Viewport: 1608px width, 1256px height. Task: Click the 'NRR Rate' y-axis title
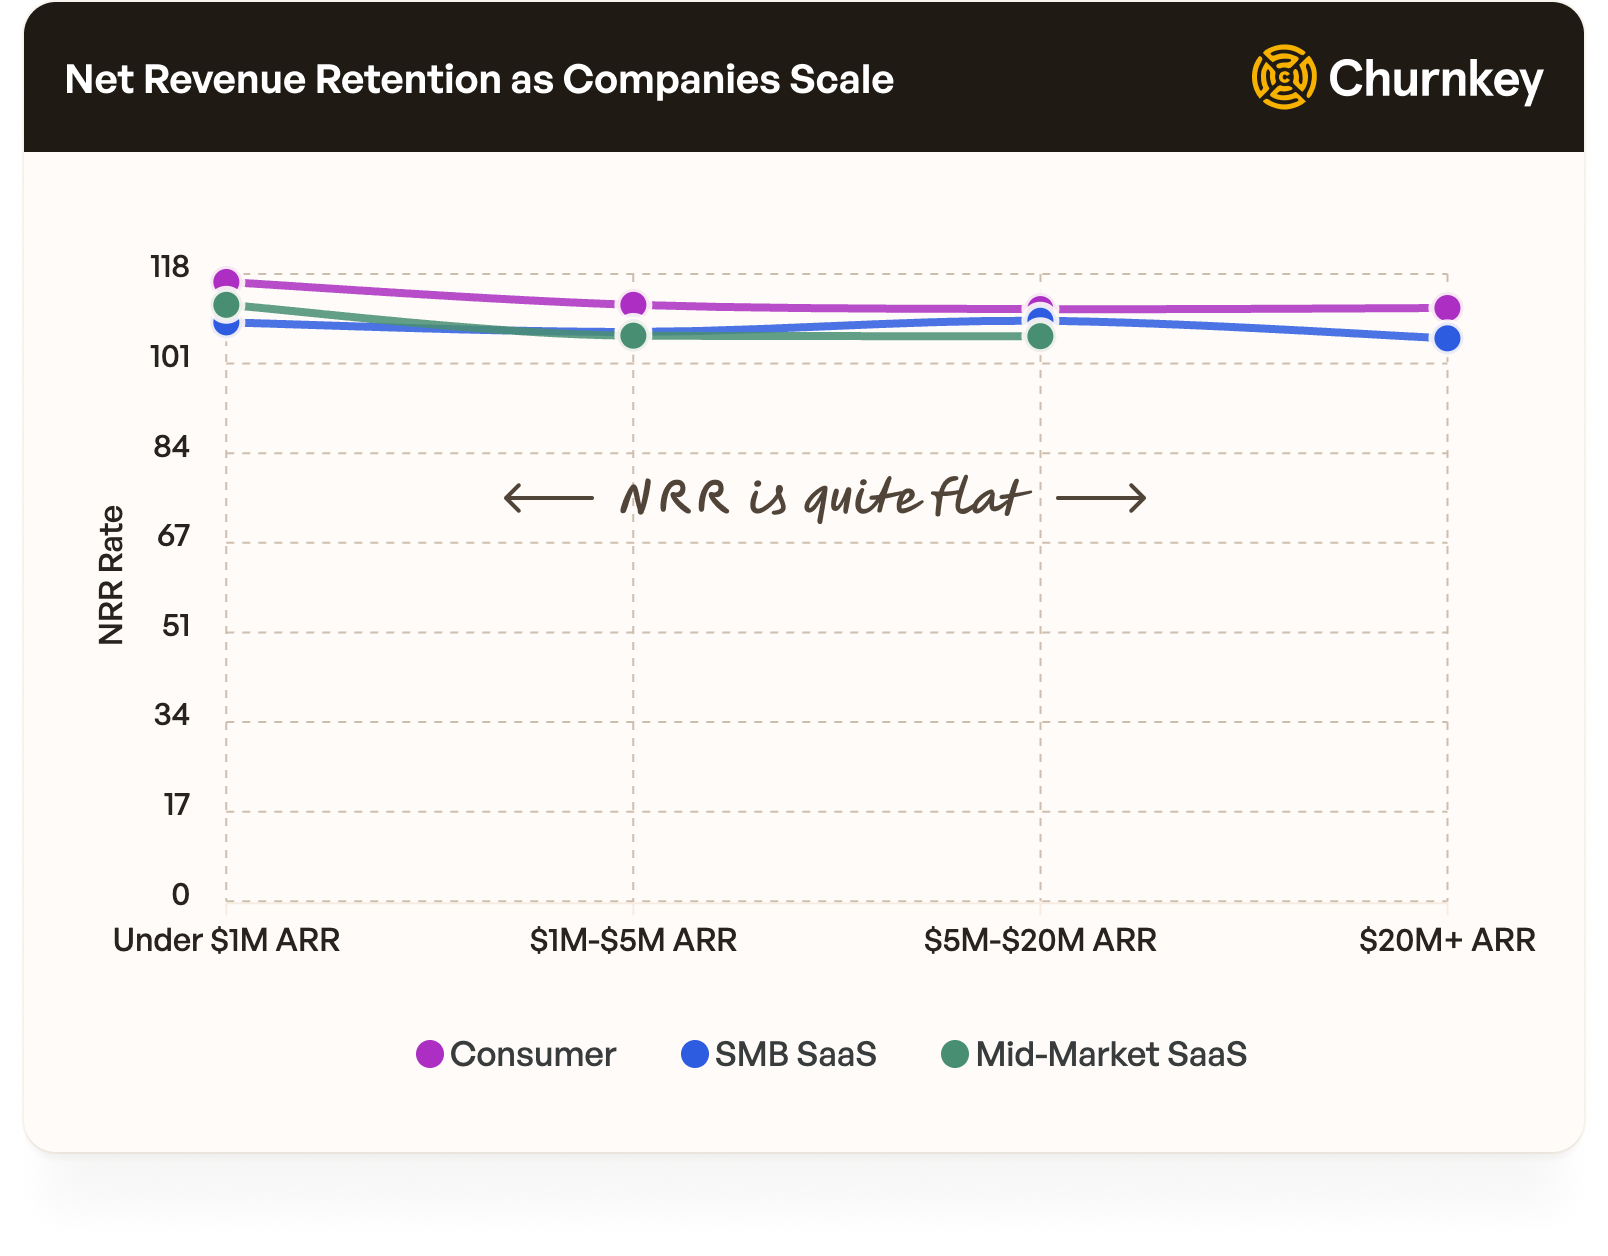point(111,575)
